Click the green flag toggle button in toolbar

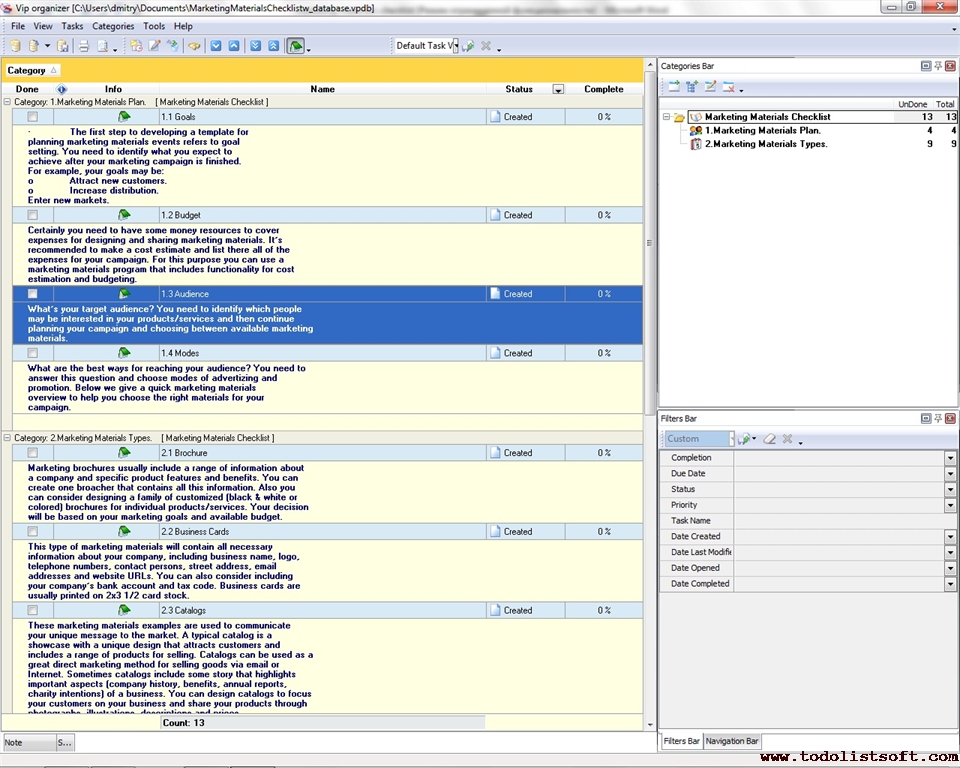pos(296,46)
